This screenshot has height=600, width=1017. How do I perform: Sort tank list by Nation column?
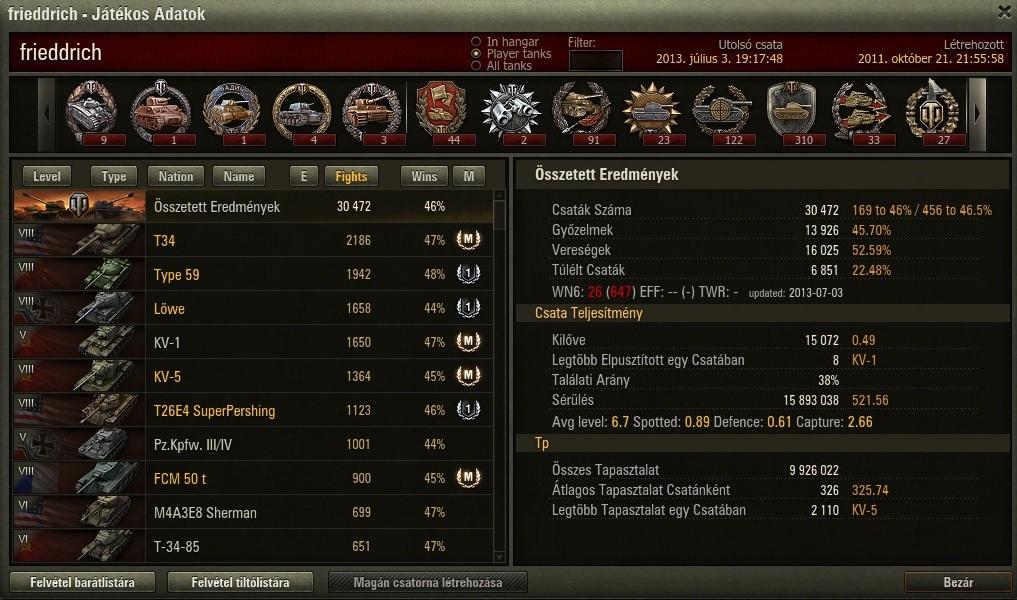(x=176, y=176)
